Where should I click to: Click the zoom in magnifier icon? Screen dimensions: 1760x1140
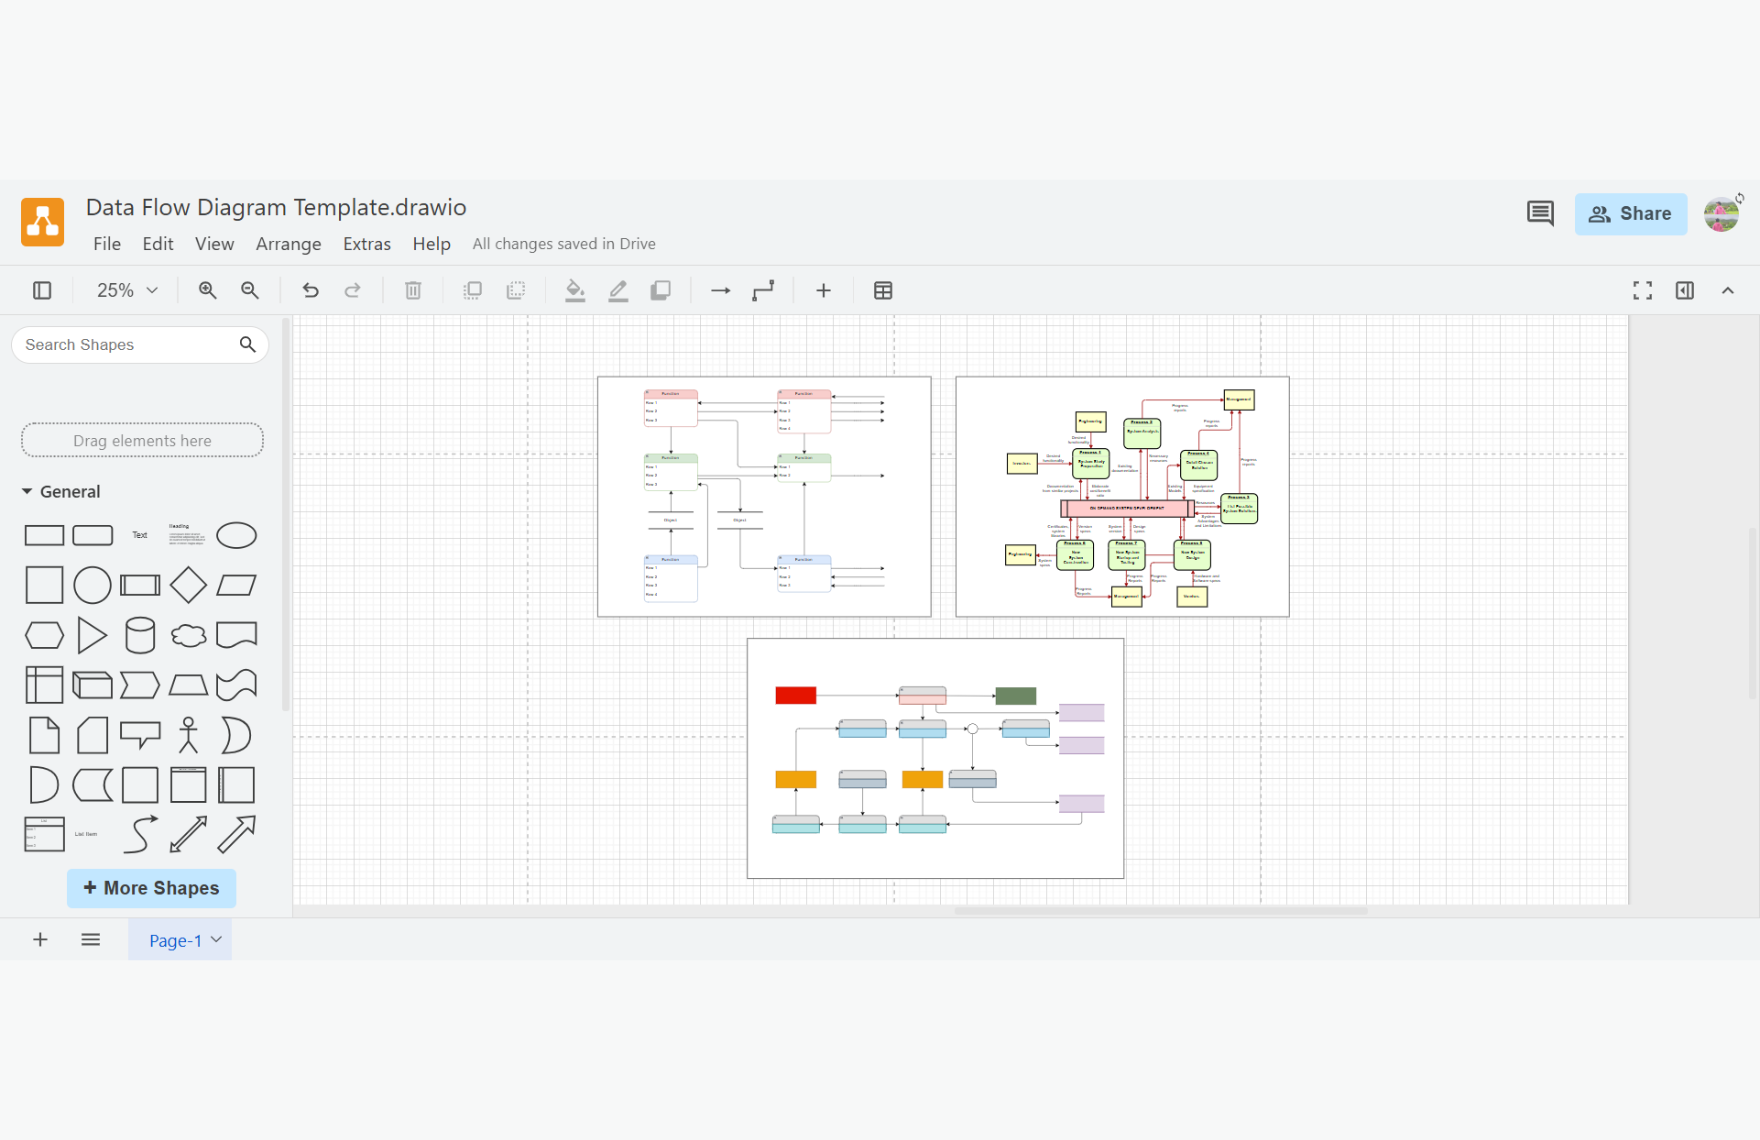[207, 290]
